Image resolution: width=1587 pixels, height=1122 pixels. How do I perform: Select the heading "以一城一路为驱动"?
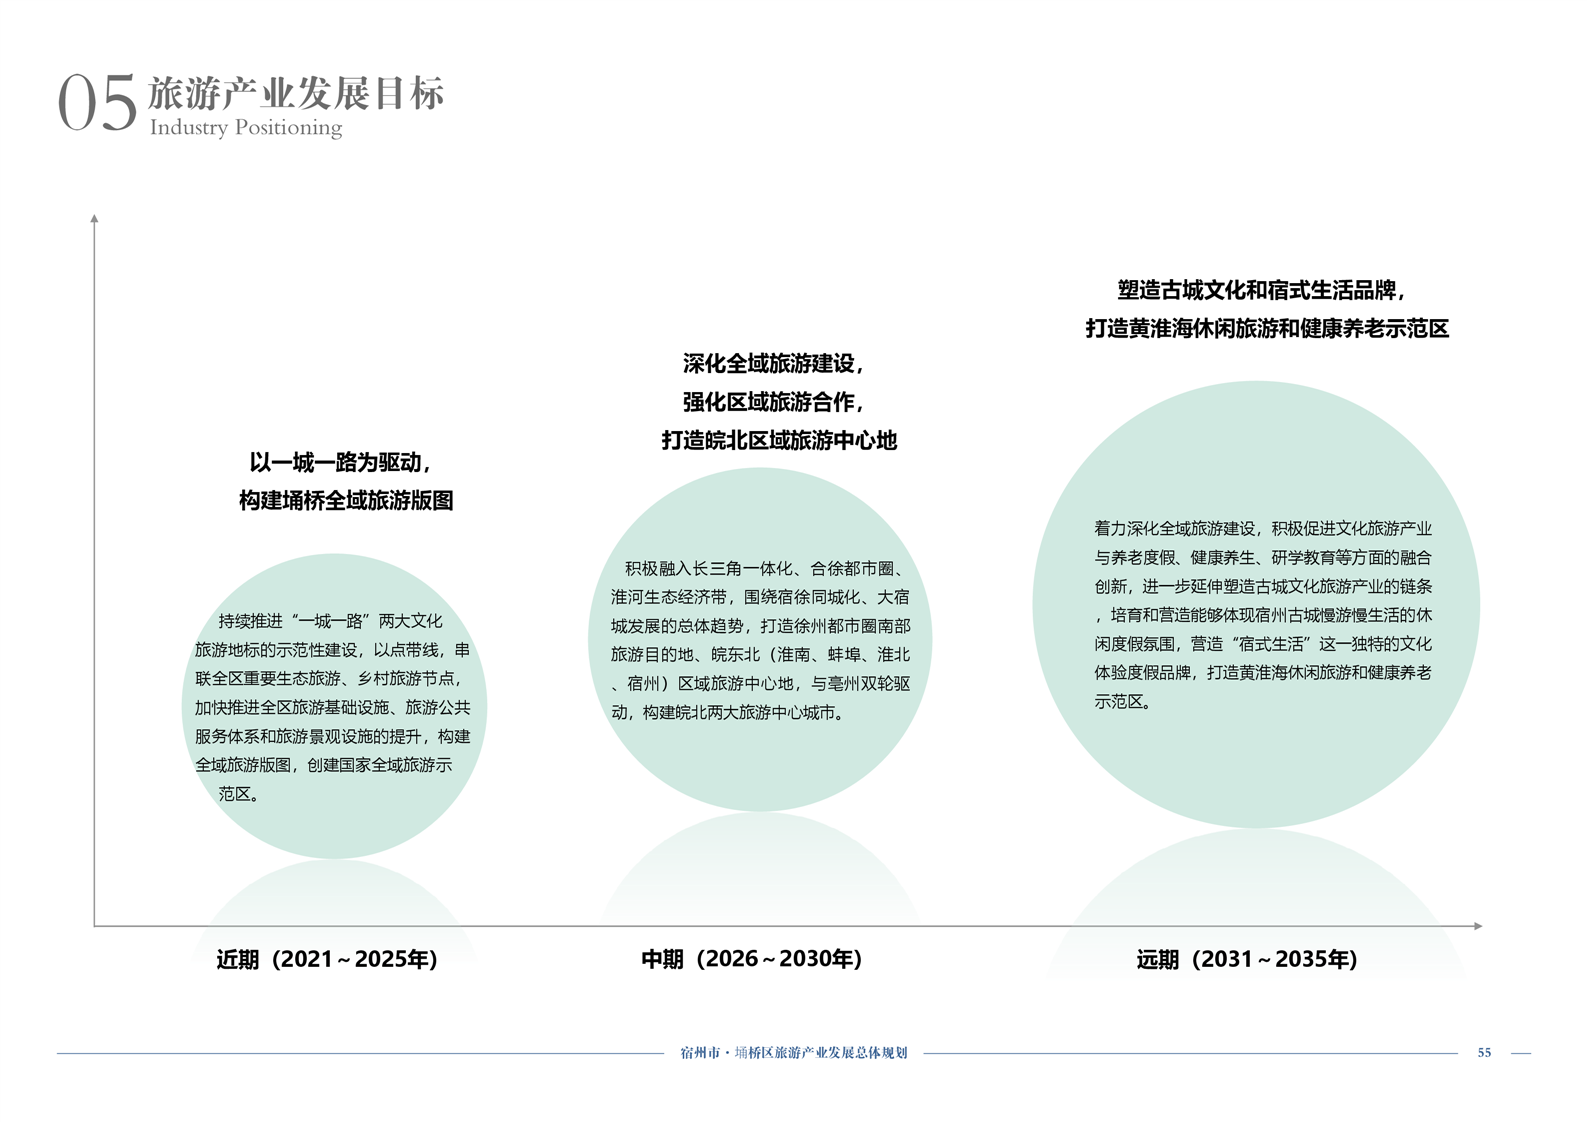[340, 463]
